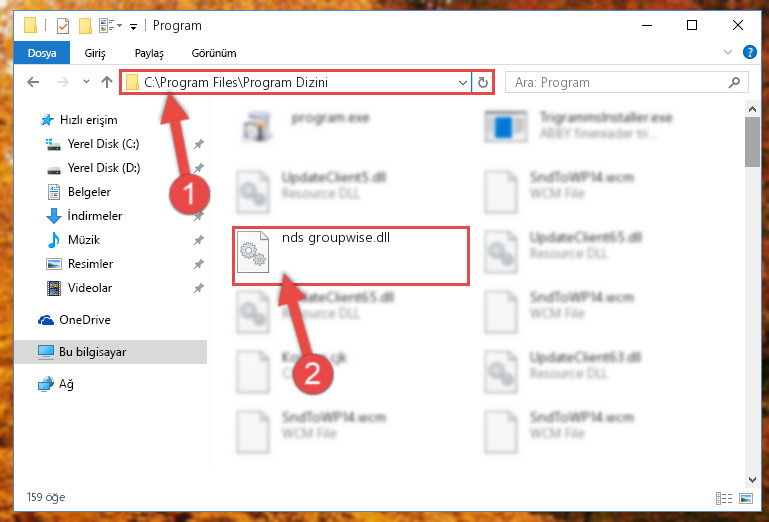Refresh the current folder view

[x=483, y=82]
